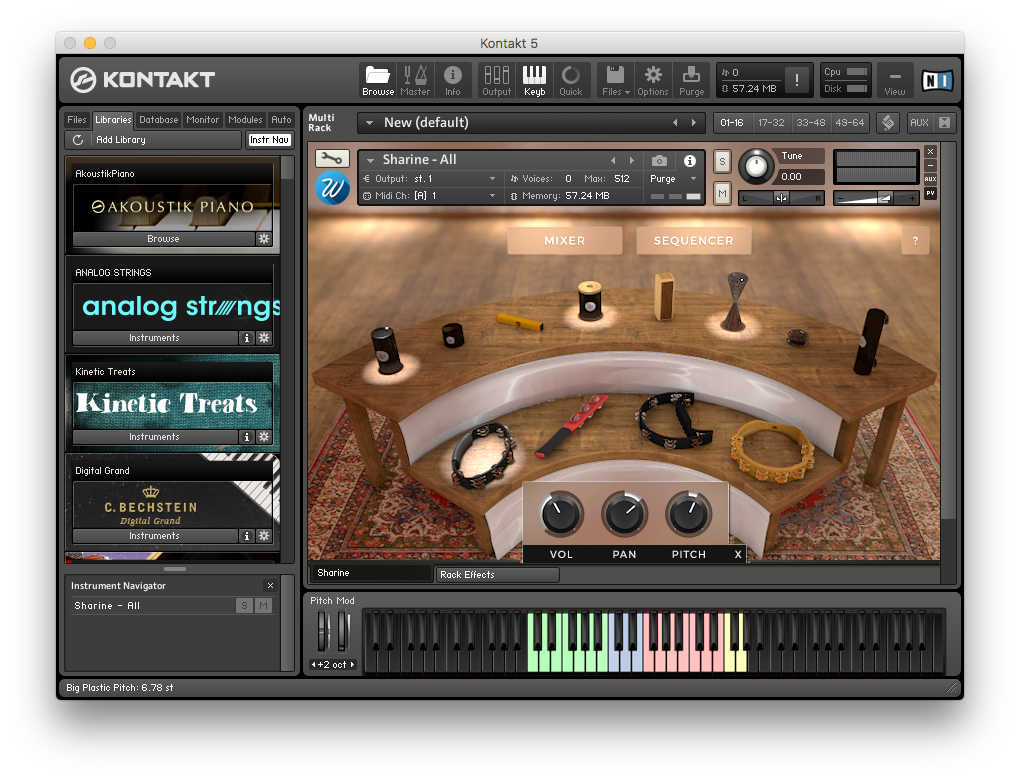
Task: Select the red stick tambourine instrument
Action: coord(572,424)
